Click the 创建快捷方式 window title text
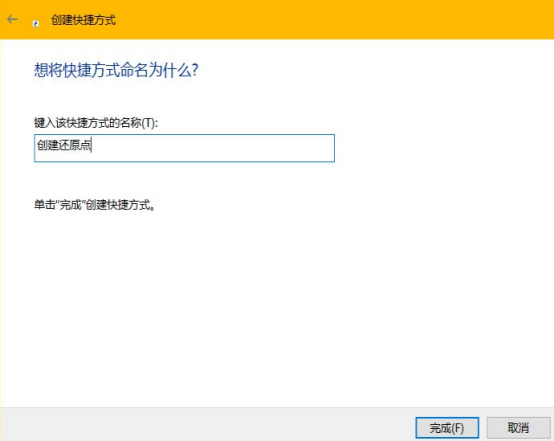The width and height of the screenshot is (554, 441). coord(83,20)
